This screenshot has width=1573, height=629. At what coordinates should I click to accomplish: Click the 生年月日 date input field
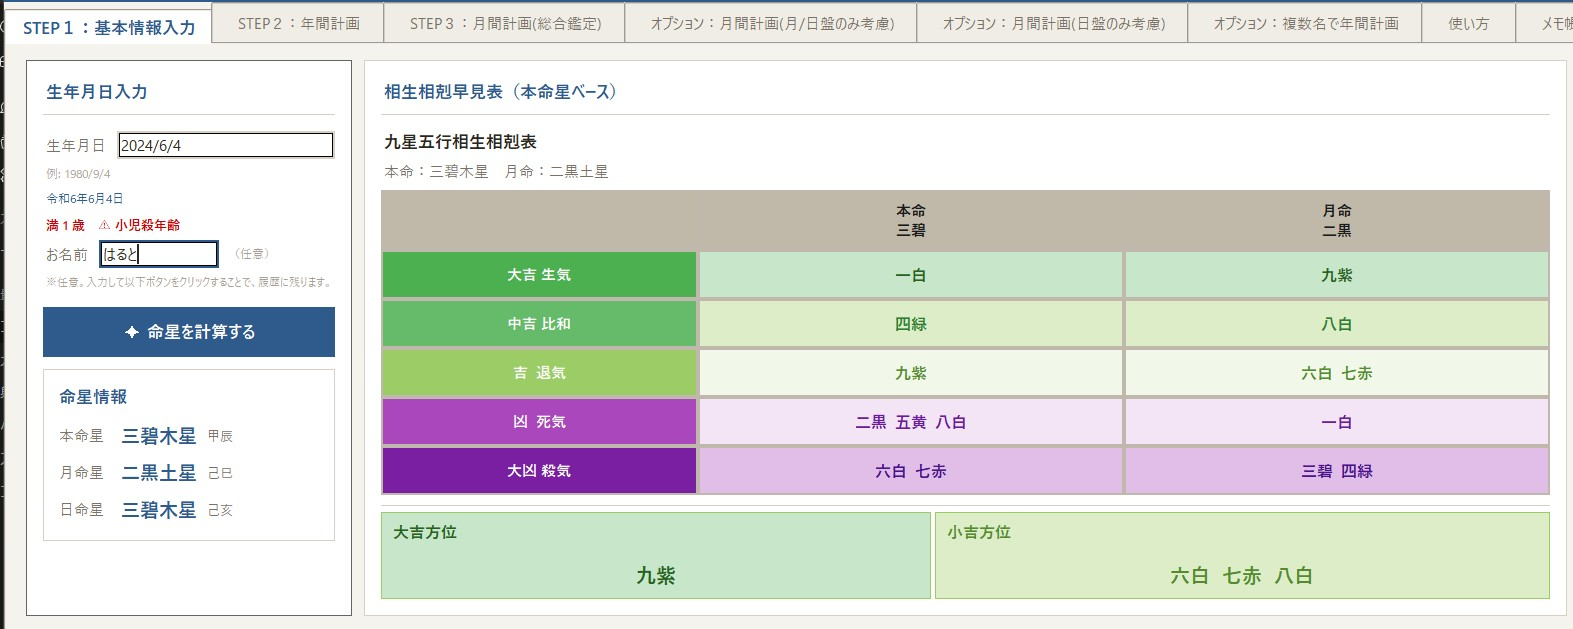click(226, 145)
